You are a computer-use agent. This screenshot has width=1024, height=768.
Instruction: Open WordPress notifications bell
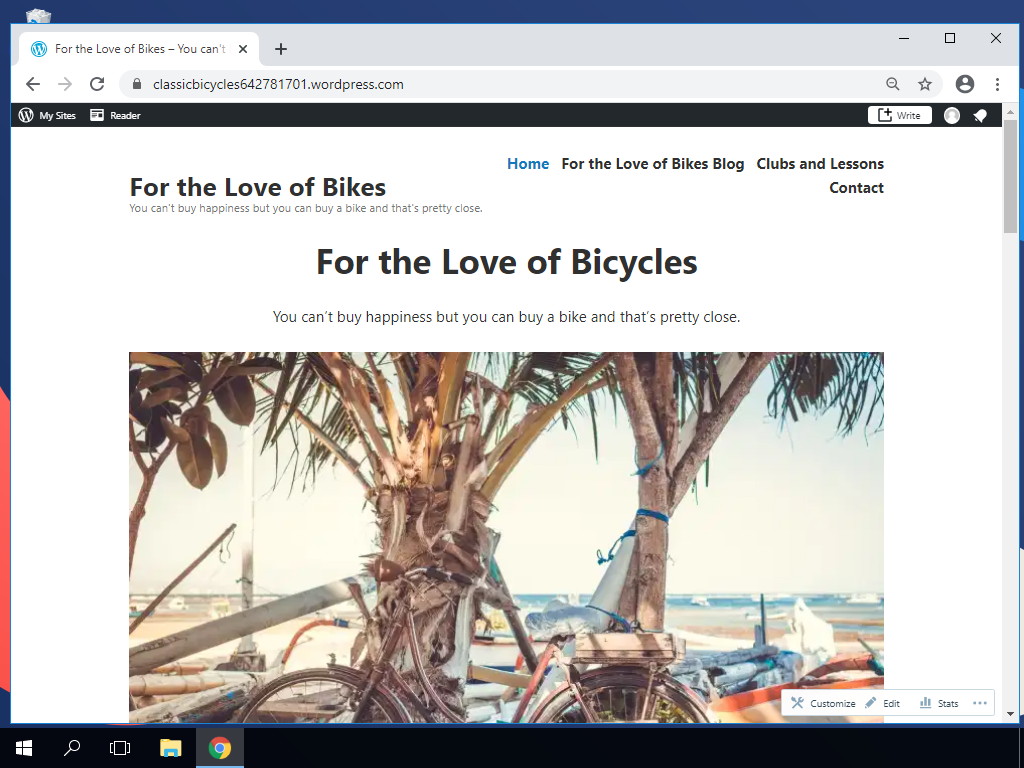(980, 116)
